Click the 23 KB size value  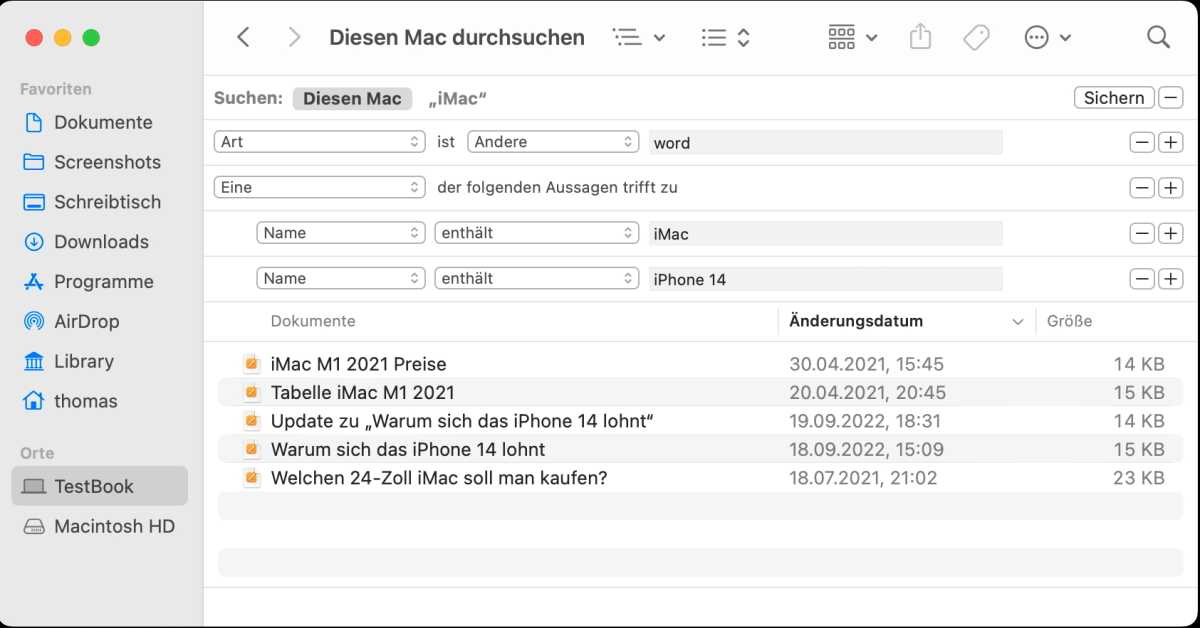click(1139, 477)
